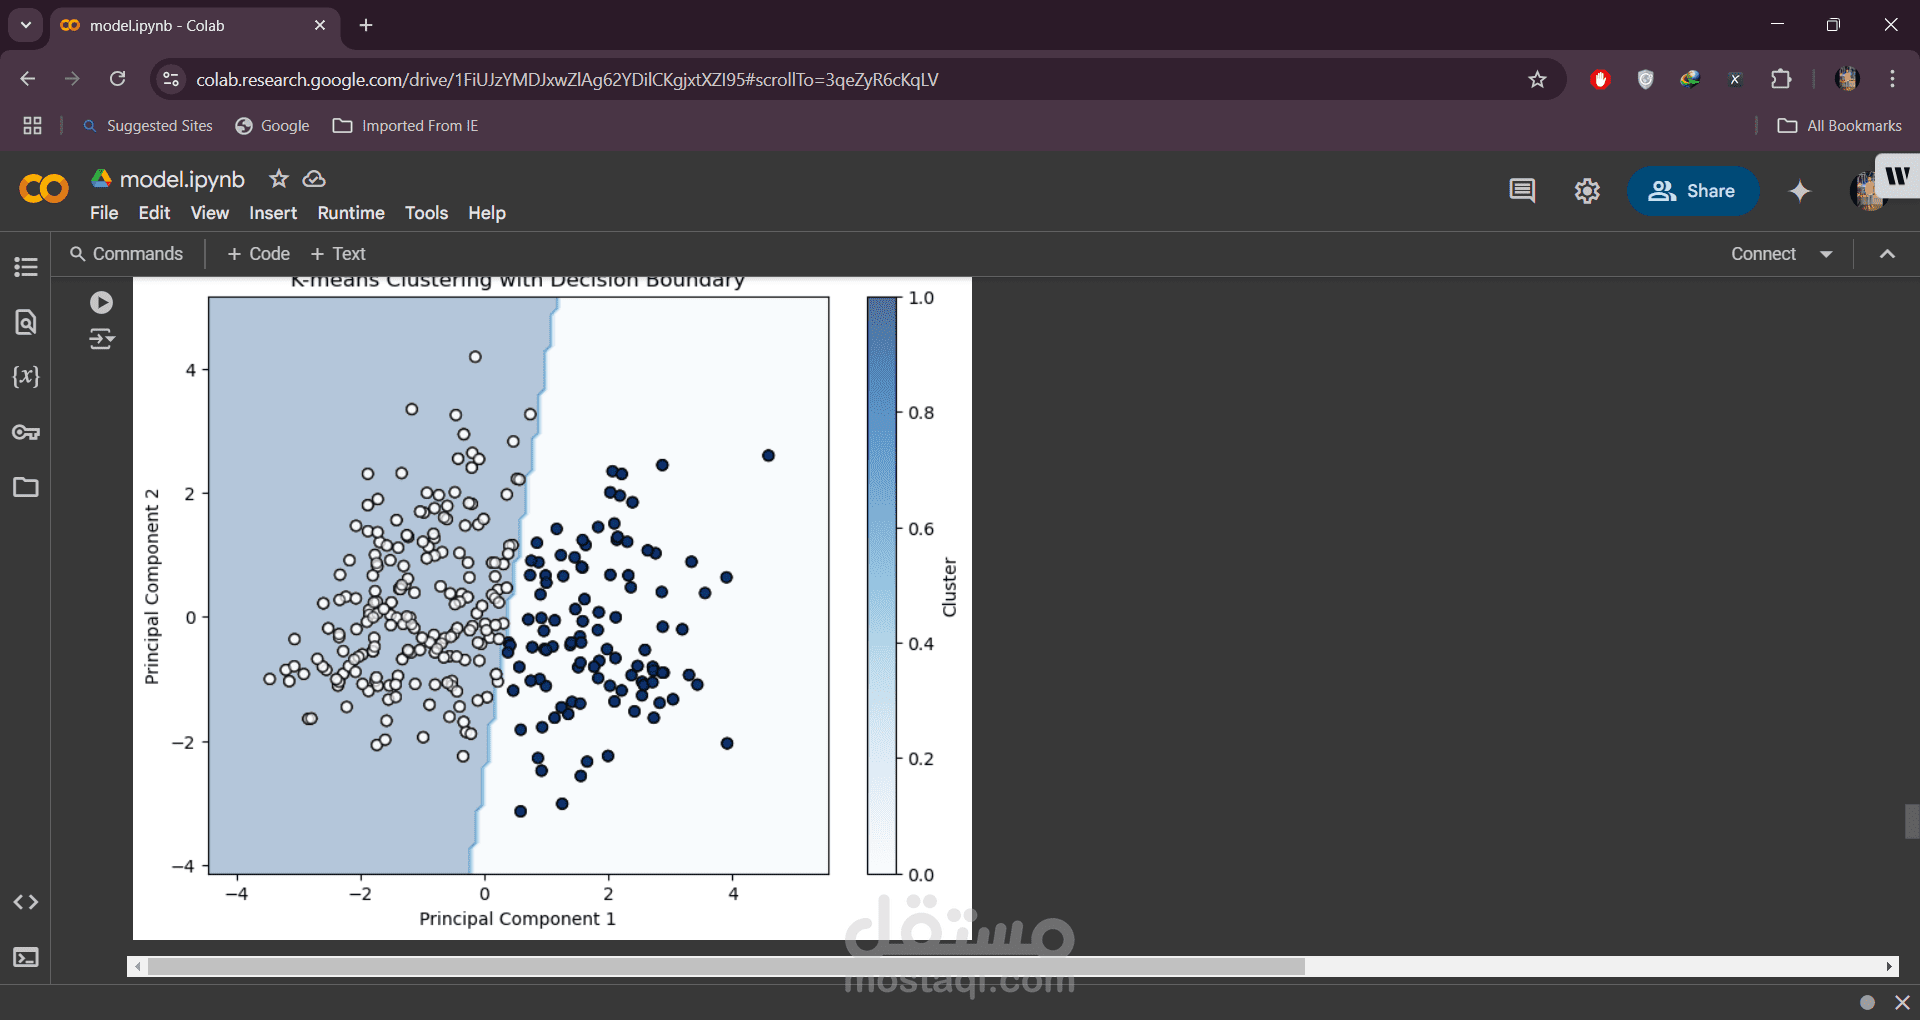
Task: Click the Gemini sparkle icon
Action: tap(1800, 191)
